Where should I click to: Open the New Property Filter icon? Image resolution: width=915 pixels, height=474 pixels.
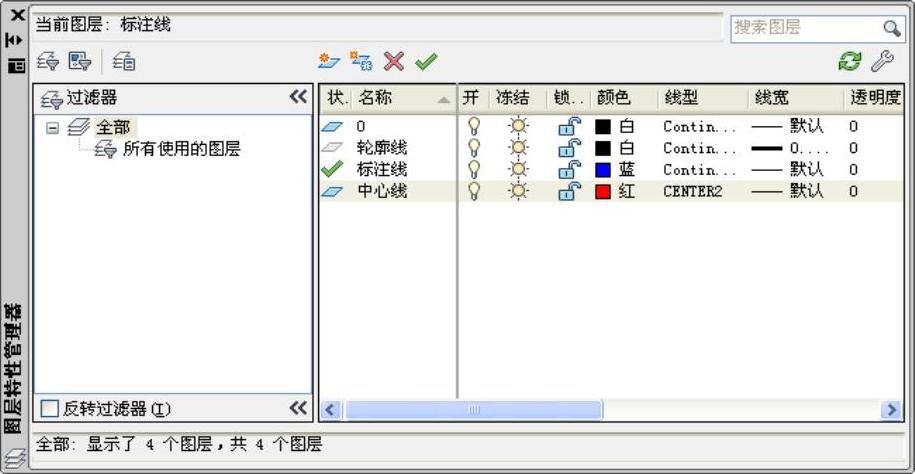coord(48,62)
